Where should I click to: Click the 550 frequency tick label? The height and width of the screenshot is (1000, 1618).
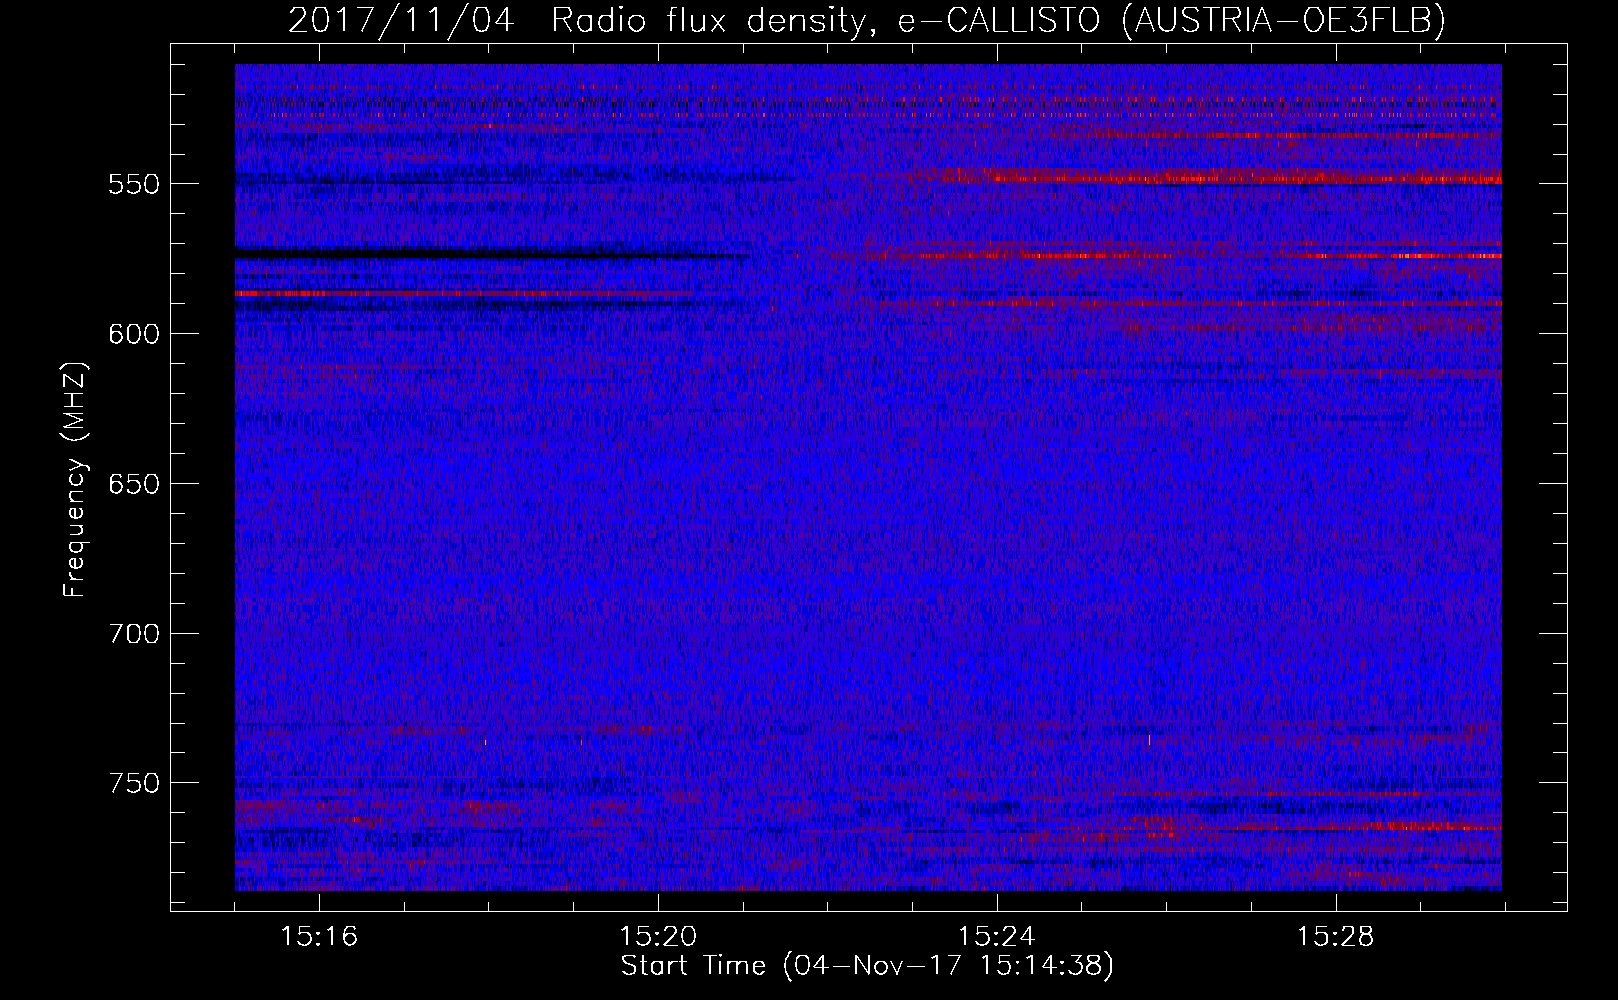click(134, 185)
